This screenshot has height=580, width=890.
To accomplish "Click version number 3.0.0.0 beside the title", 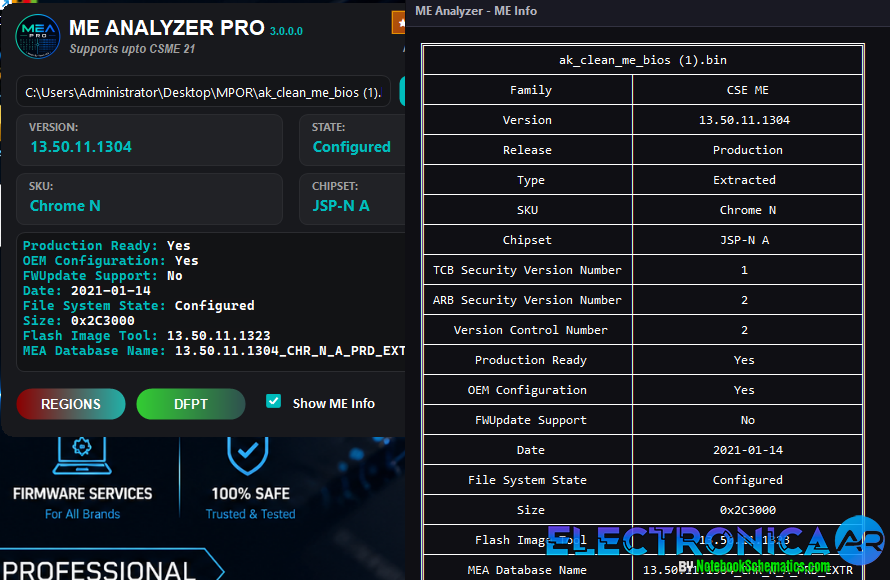I will [x=286, y=31].
